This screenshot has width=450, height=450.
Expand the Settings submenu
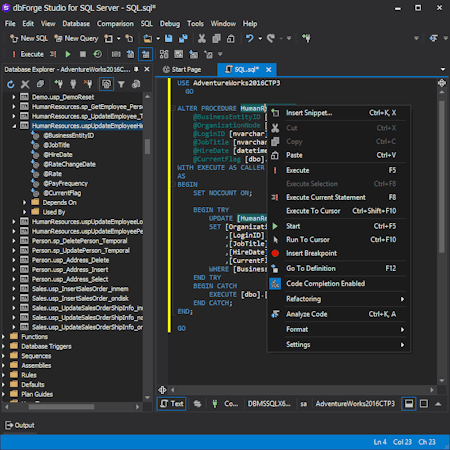click(339, 344)
